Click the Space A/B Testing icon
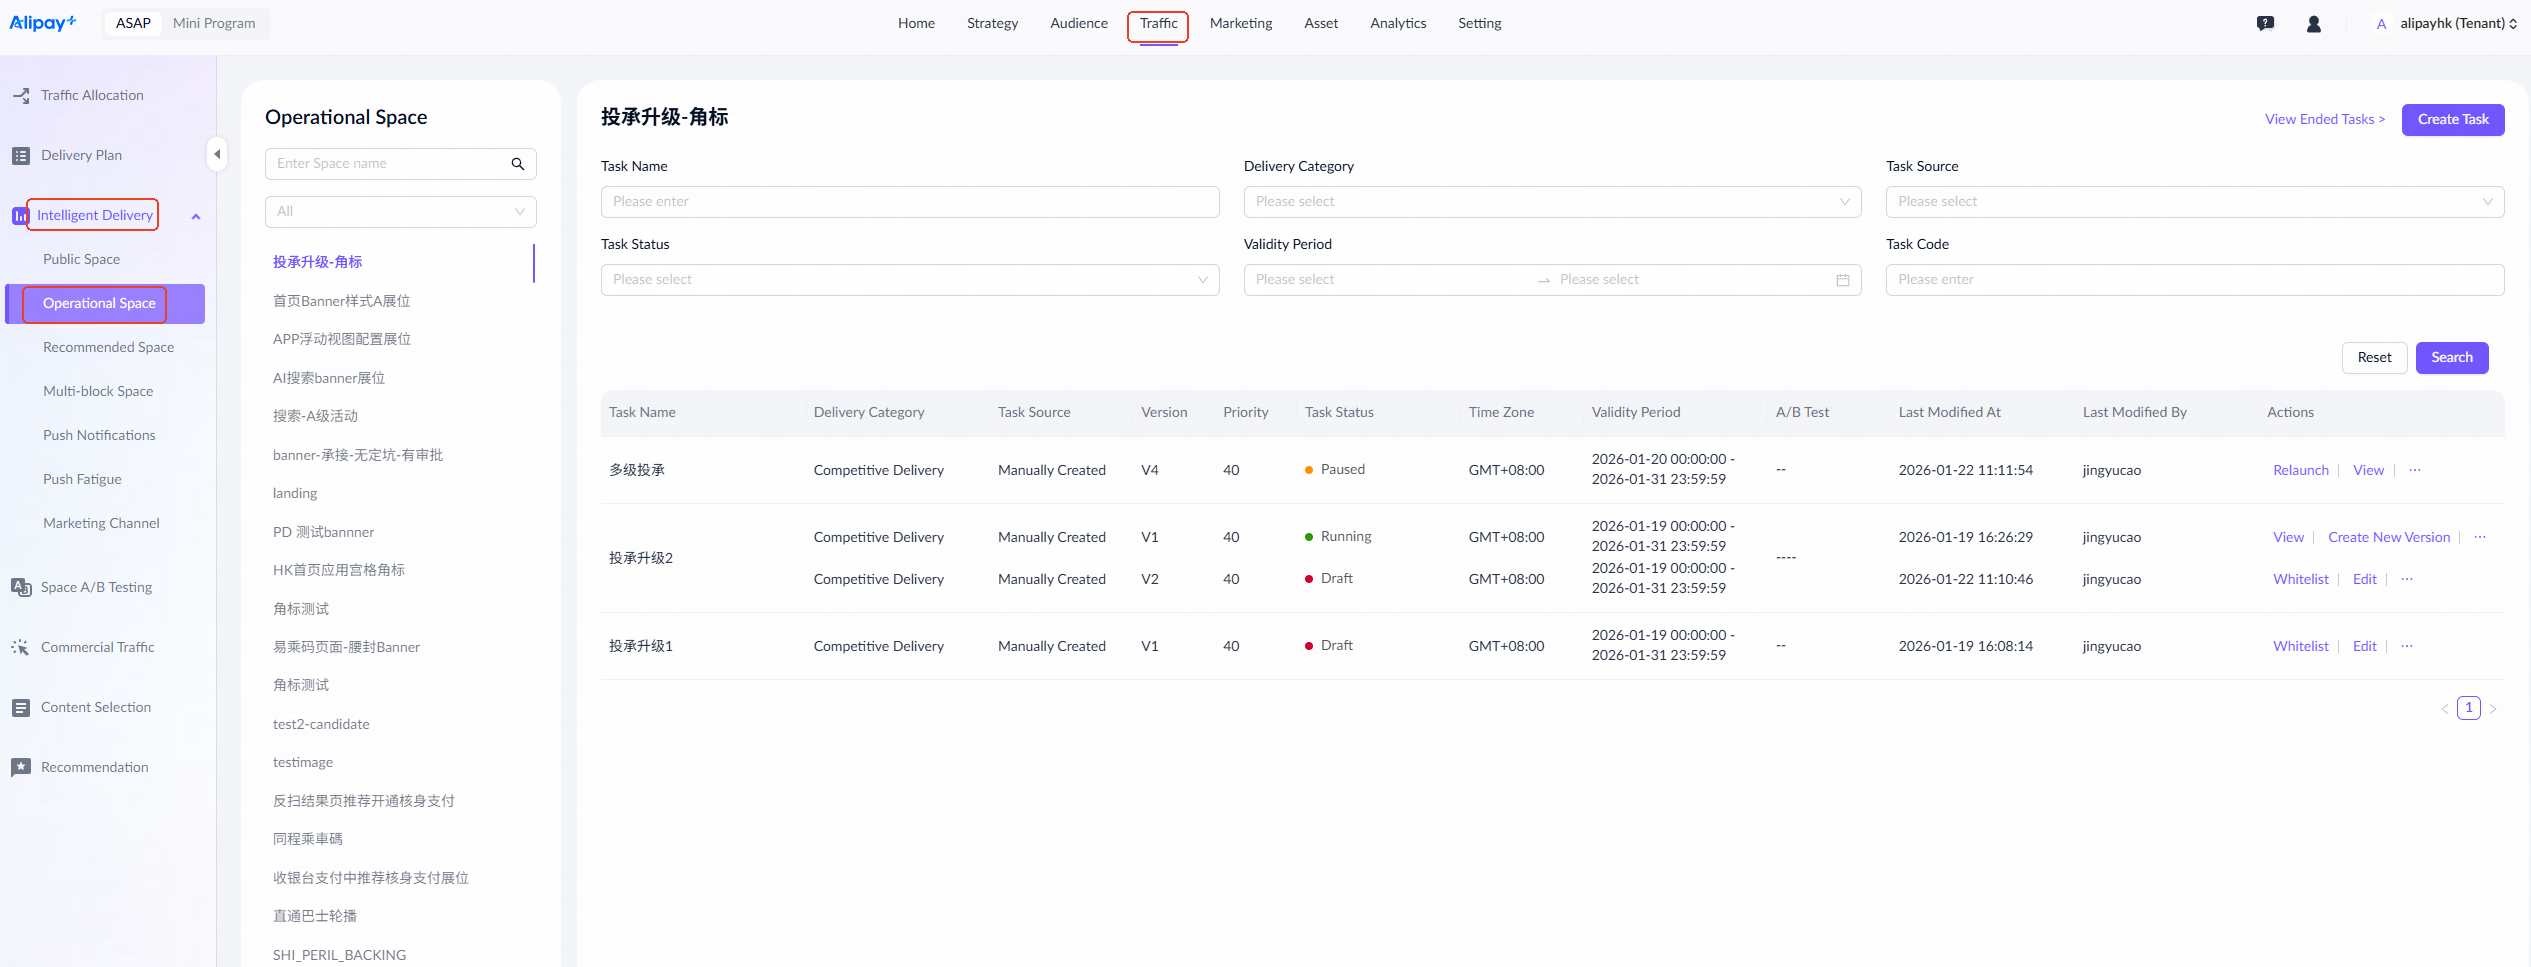Screen dimensions: 2531x967 pyautogui.click(x=21, y=588)
